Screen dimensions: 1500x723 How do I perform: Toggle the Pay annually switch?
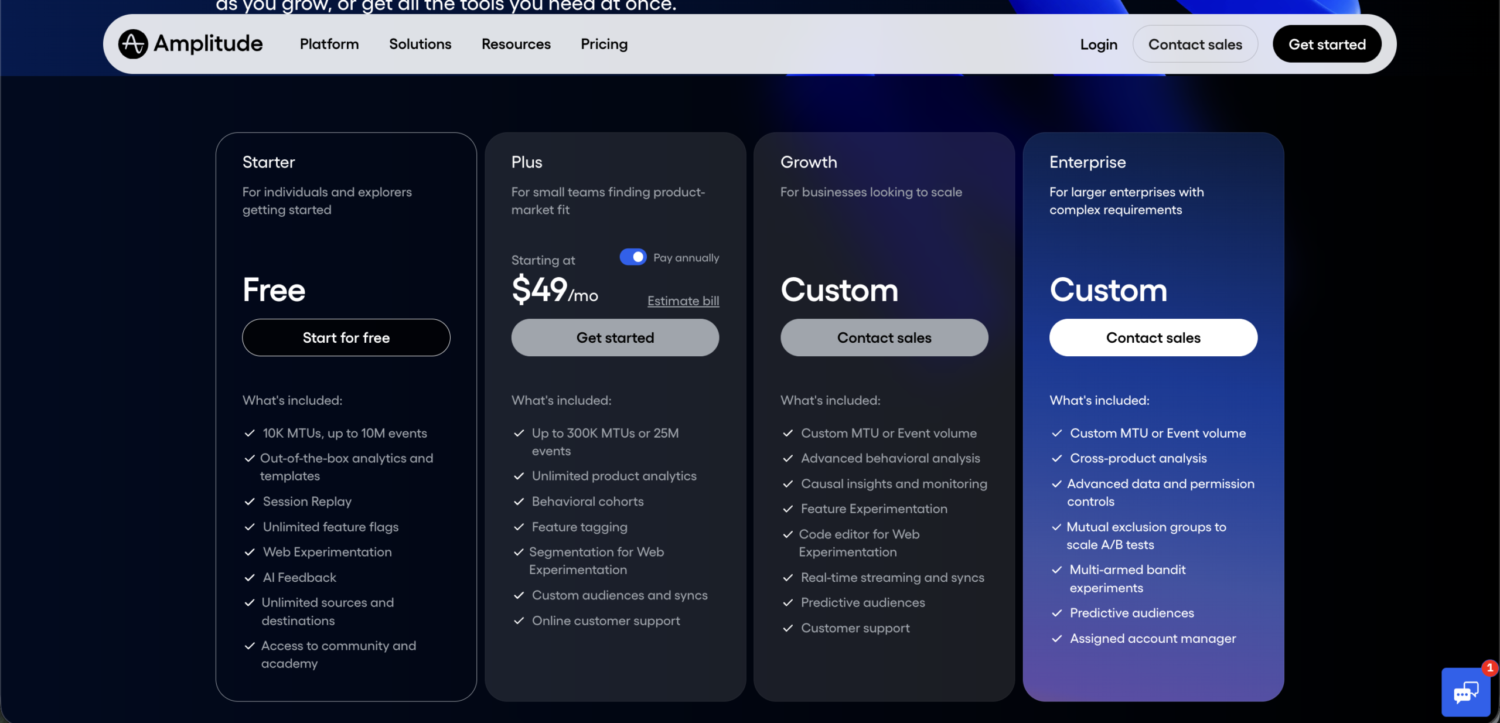[x=633, y=257]
